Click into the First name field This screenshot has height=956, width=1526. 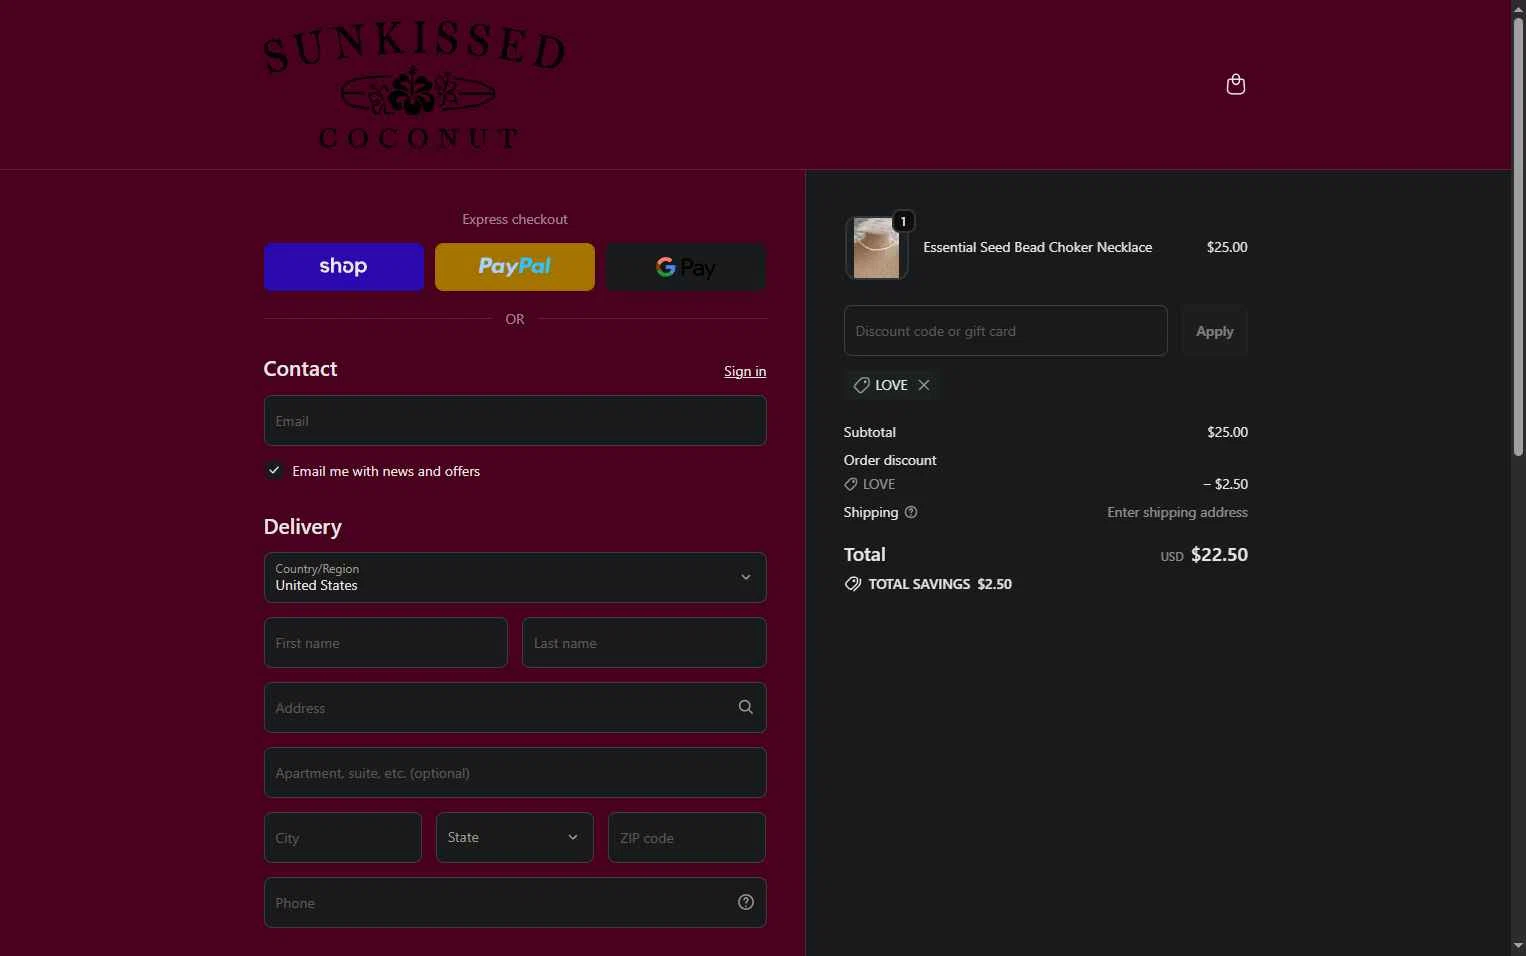click(x=386, y=643)
